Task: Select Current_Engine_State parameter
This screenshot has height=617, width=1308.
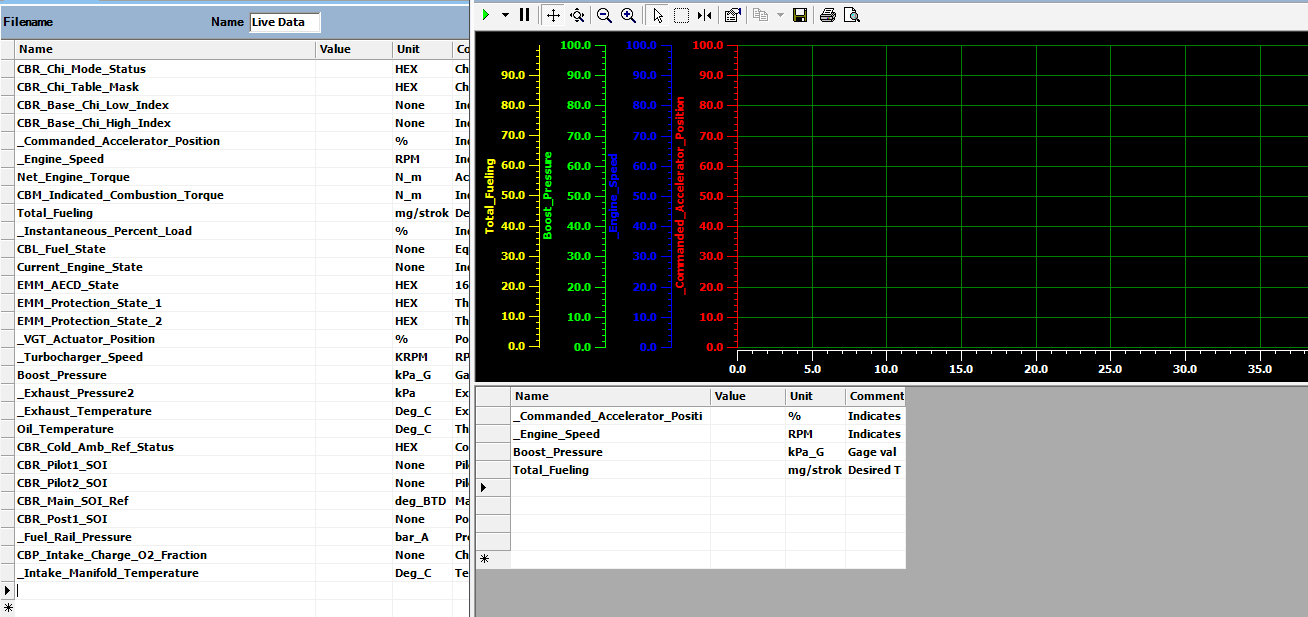Action: [x=80, y=267]
